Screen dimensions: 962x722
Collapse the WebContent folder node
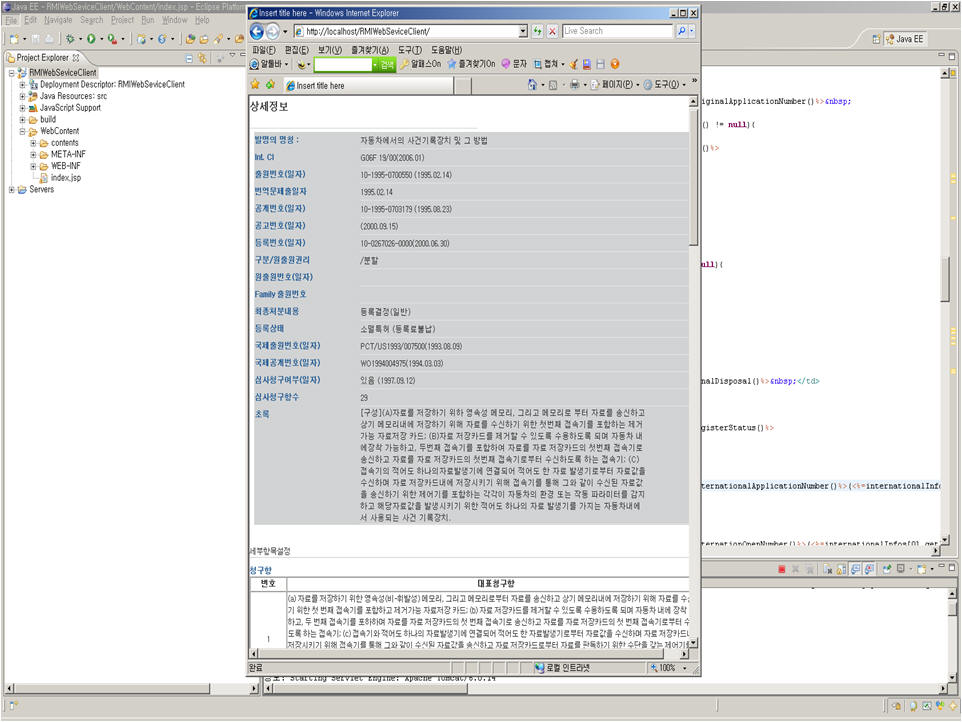pos(22,131)
